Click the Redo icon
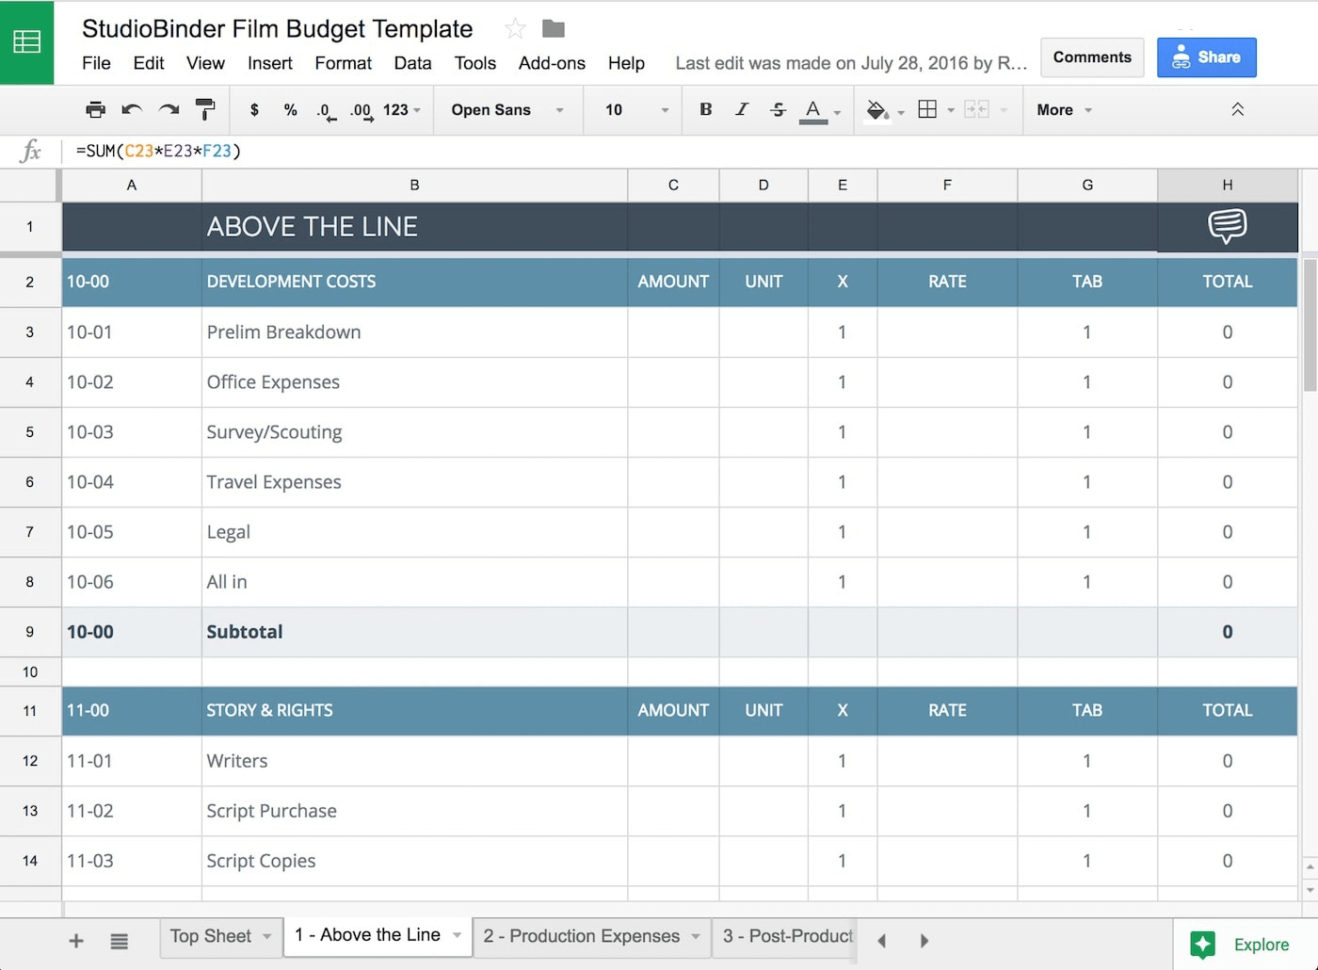This screenshot has width=1318, height=970. 167,110
